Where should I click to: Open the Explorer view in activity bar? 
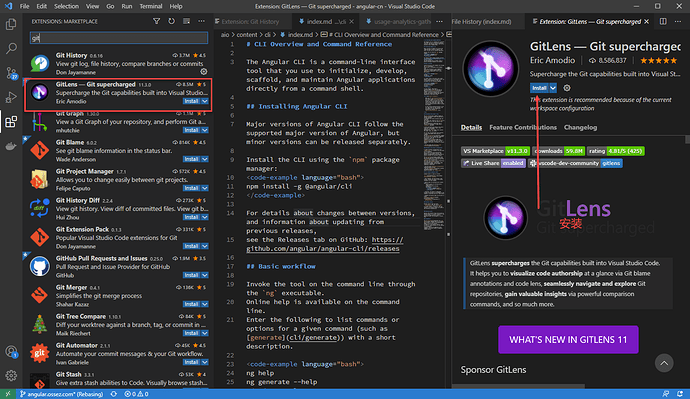point(11,24)
